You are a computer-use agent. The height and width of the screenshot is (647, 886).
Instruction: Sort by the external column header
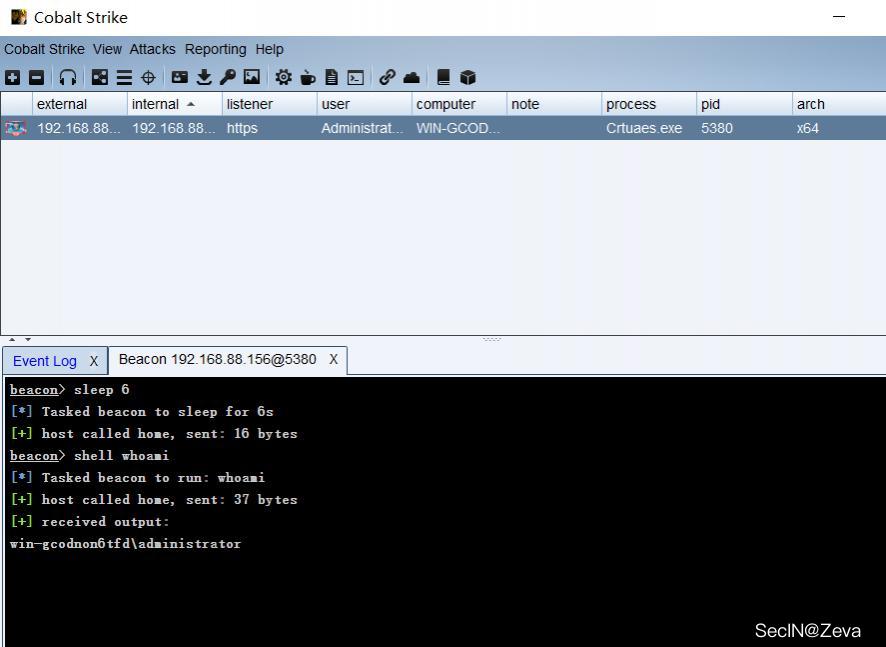click(x=80, y=104)
